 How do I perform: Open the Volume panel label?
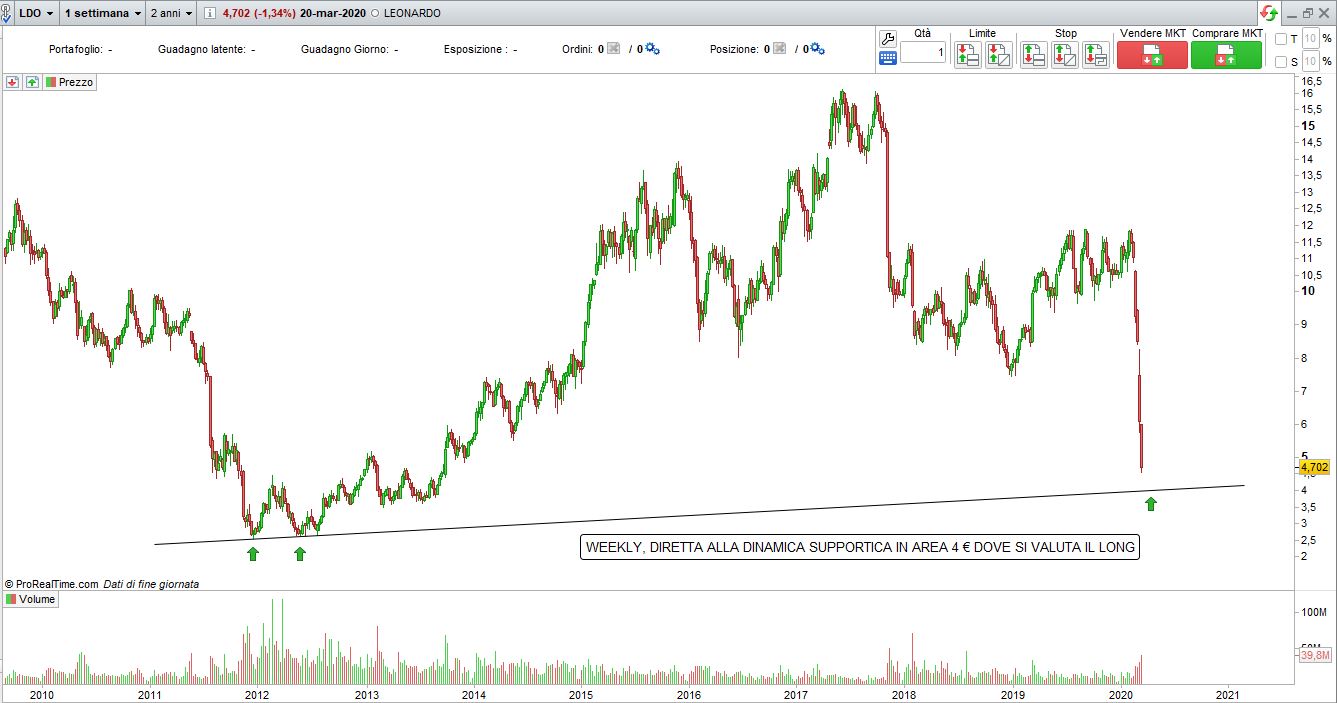pyautogui.click(x=31, y=600)
